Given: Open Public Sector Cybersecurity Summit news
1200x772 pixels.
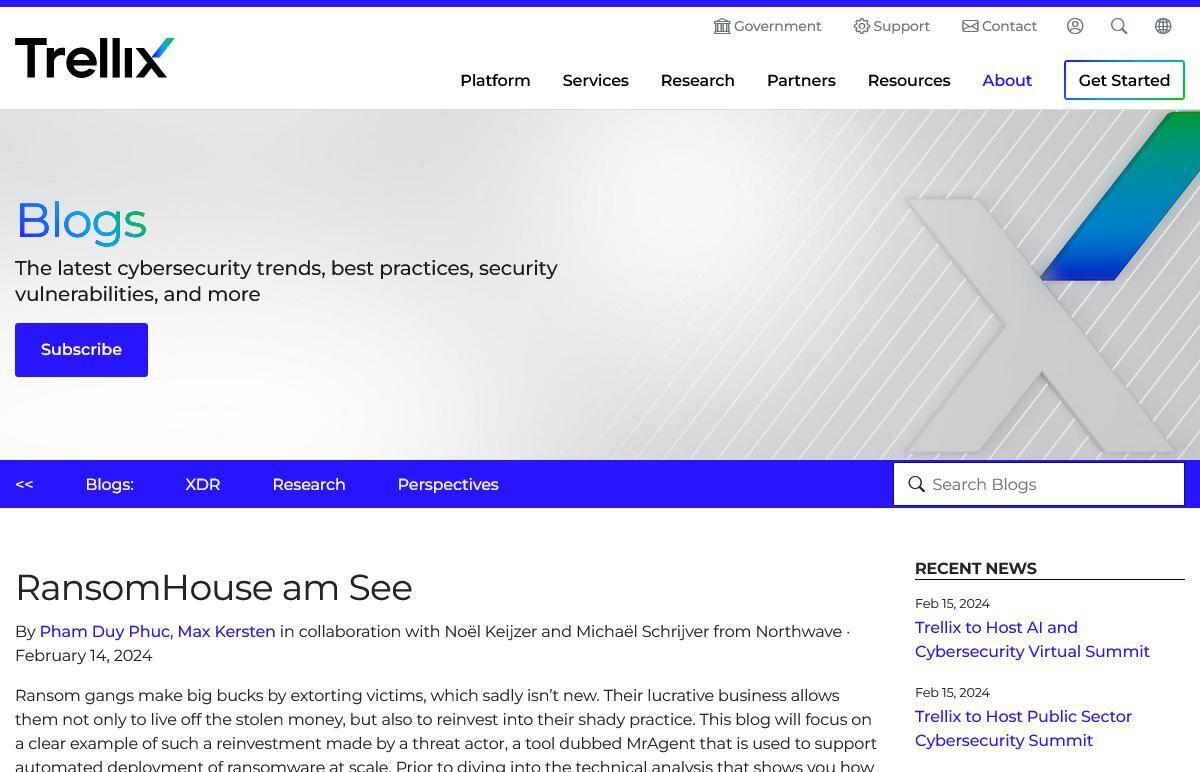Looking at the screenshot, I should point(1023,729).
